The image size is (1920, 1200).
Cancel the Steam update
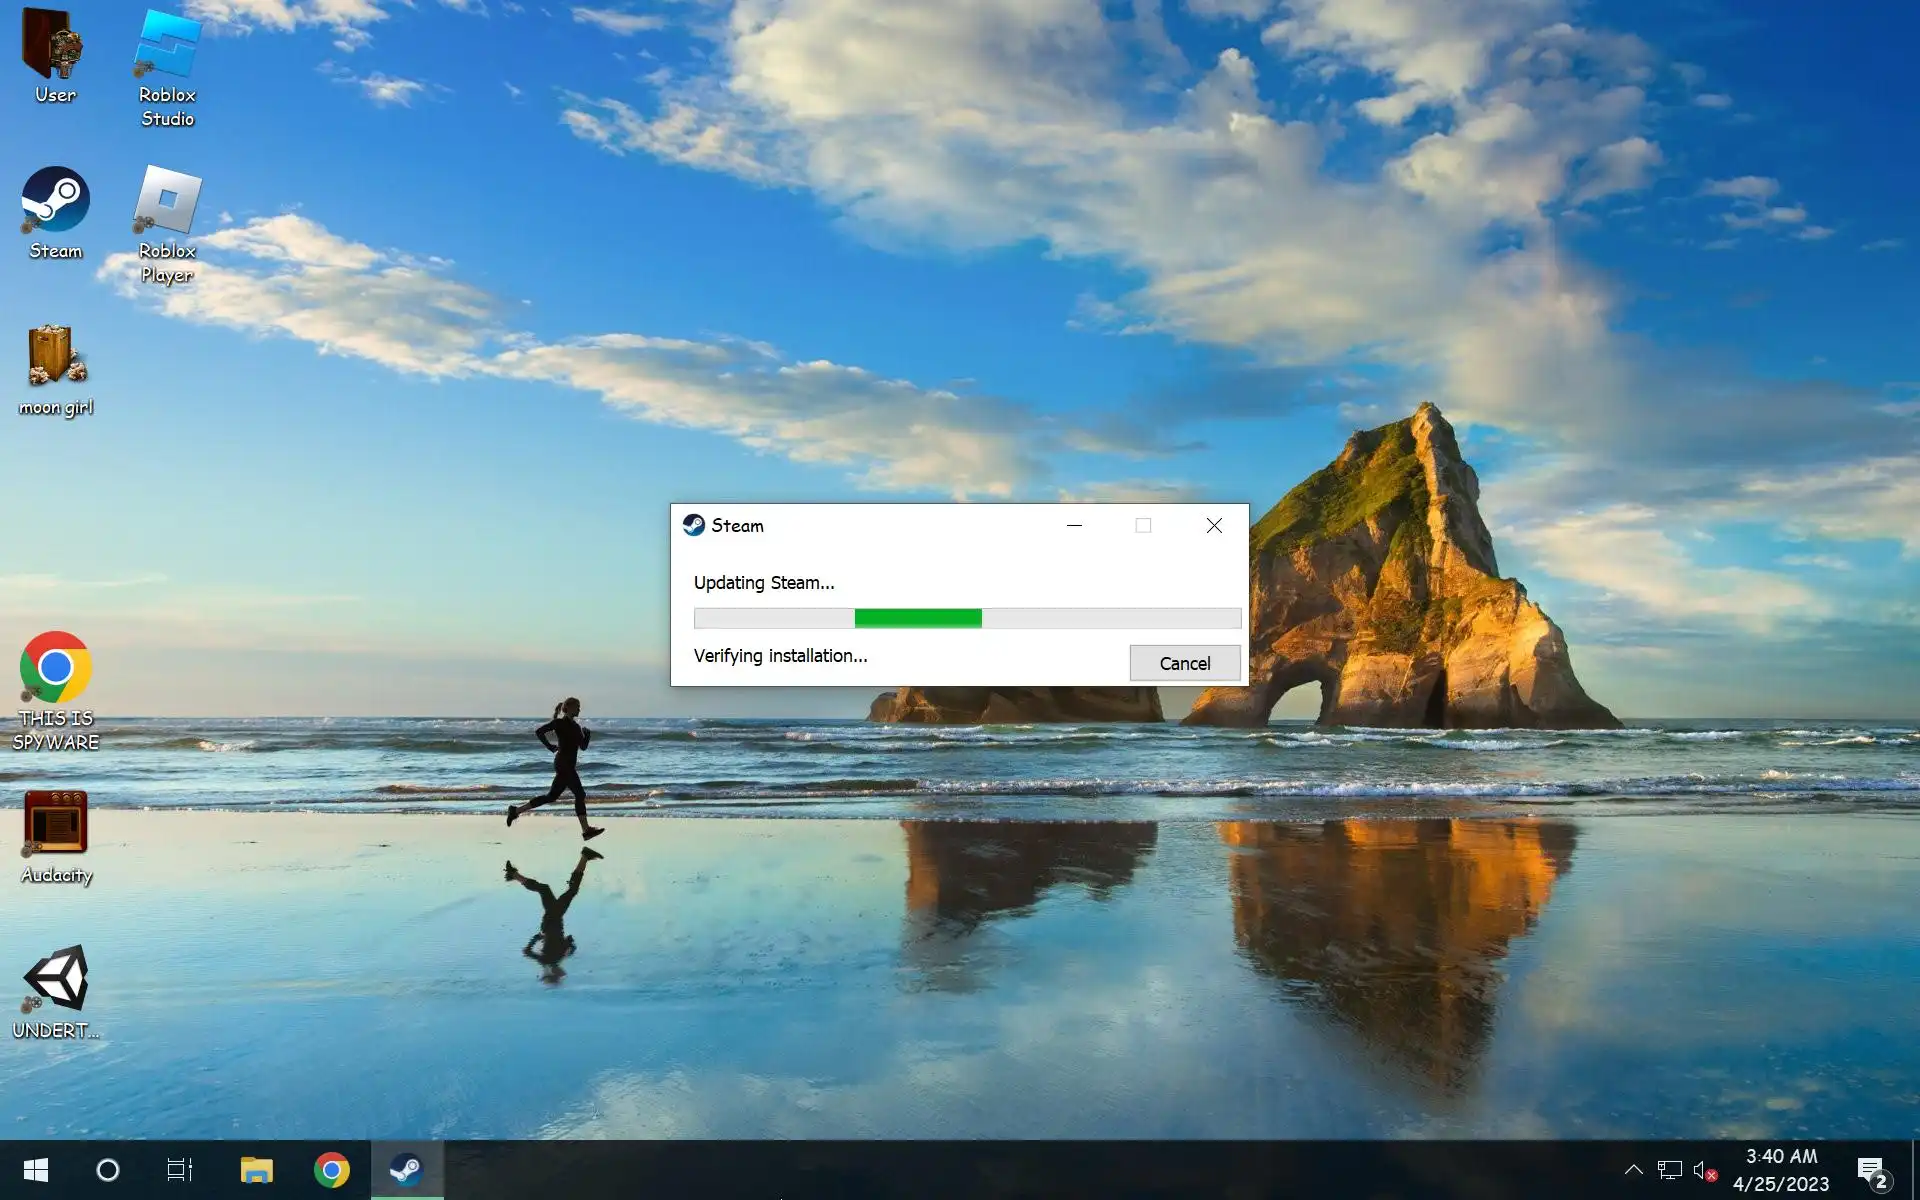point(1184,663)
